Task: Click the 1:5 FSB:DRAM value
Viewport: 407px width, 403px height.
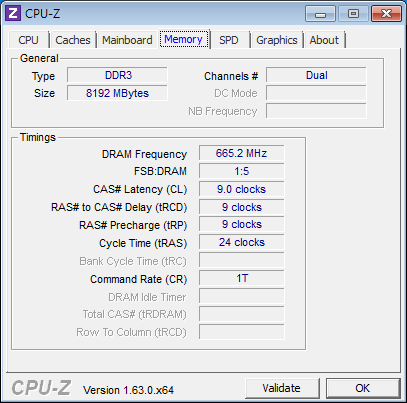Action: pyautogui.click(x=242, y=171)
